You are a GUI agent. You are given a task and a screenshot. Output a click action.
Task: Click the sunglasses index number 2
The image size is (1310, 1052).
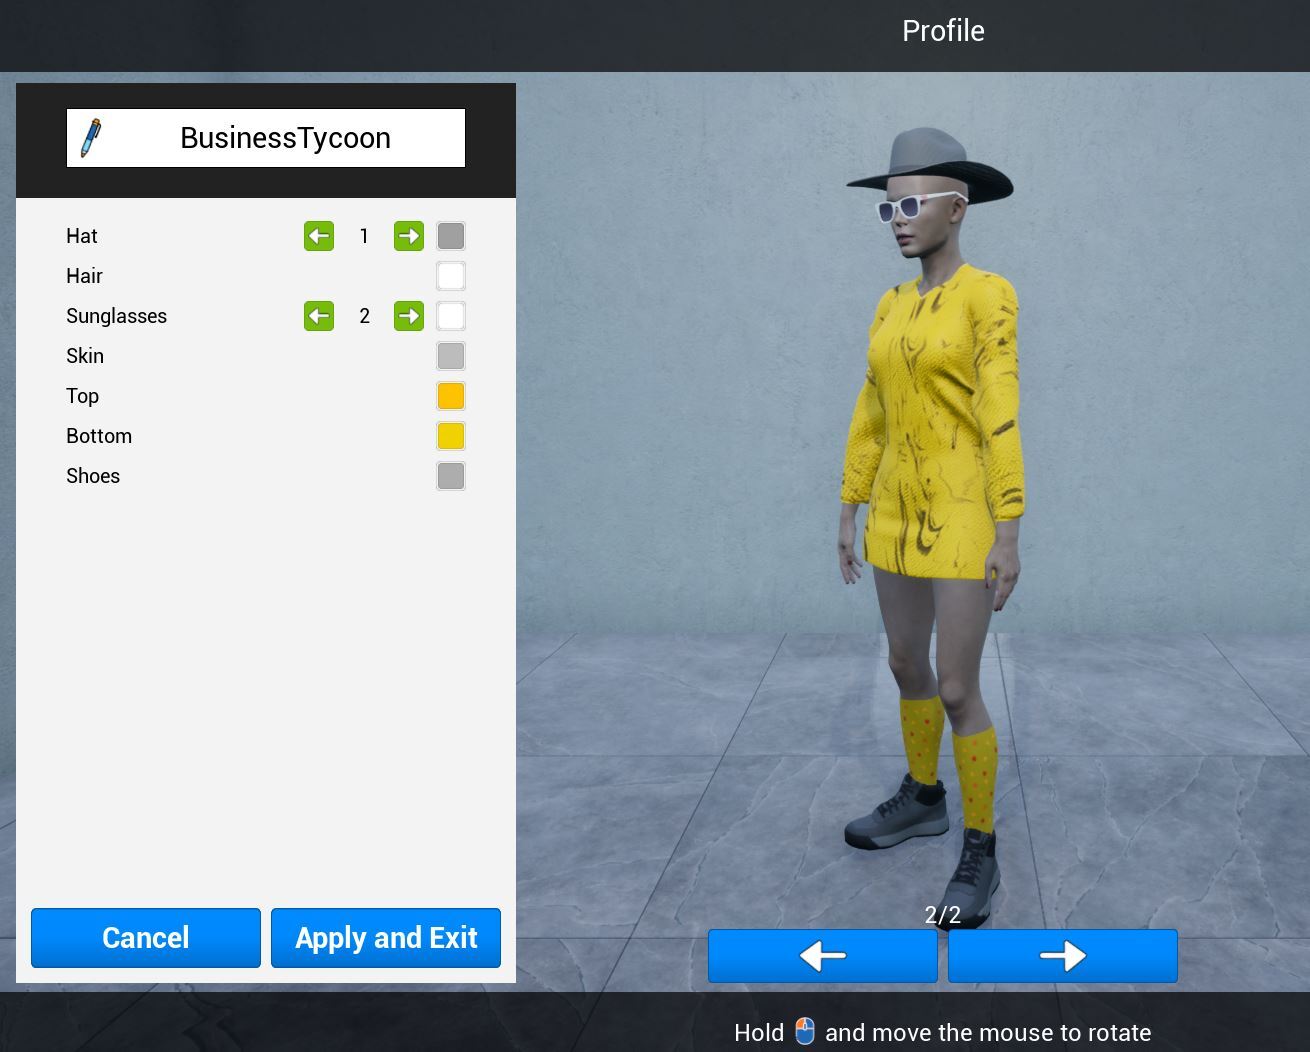tap(364, 316)
